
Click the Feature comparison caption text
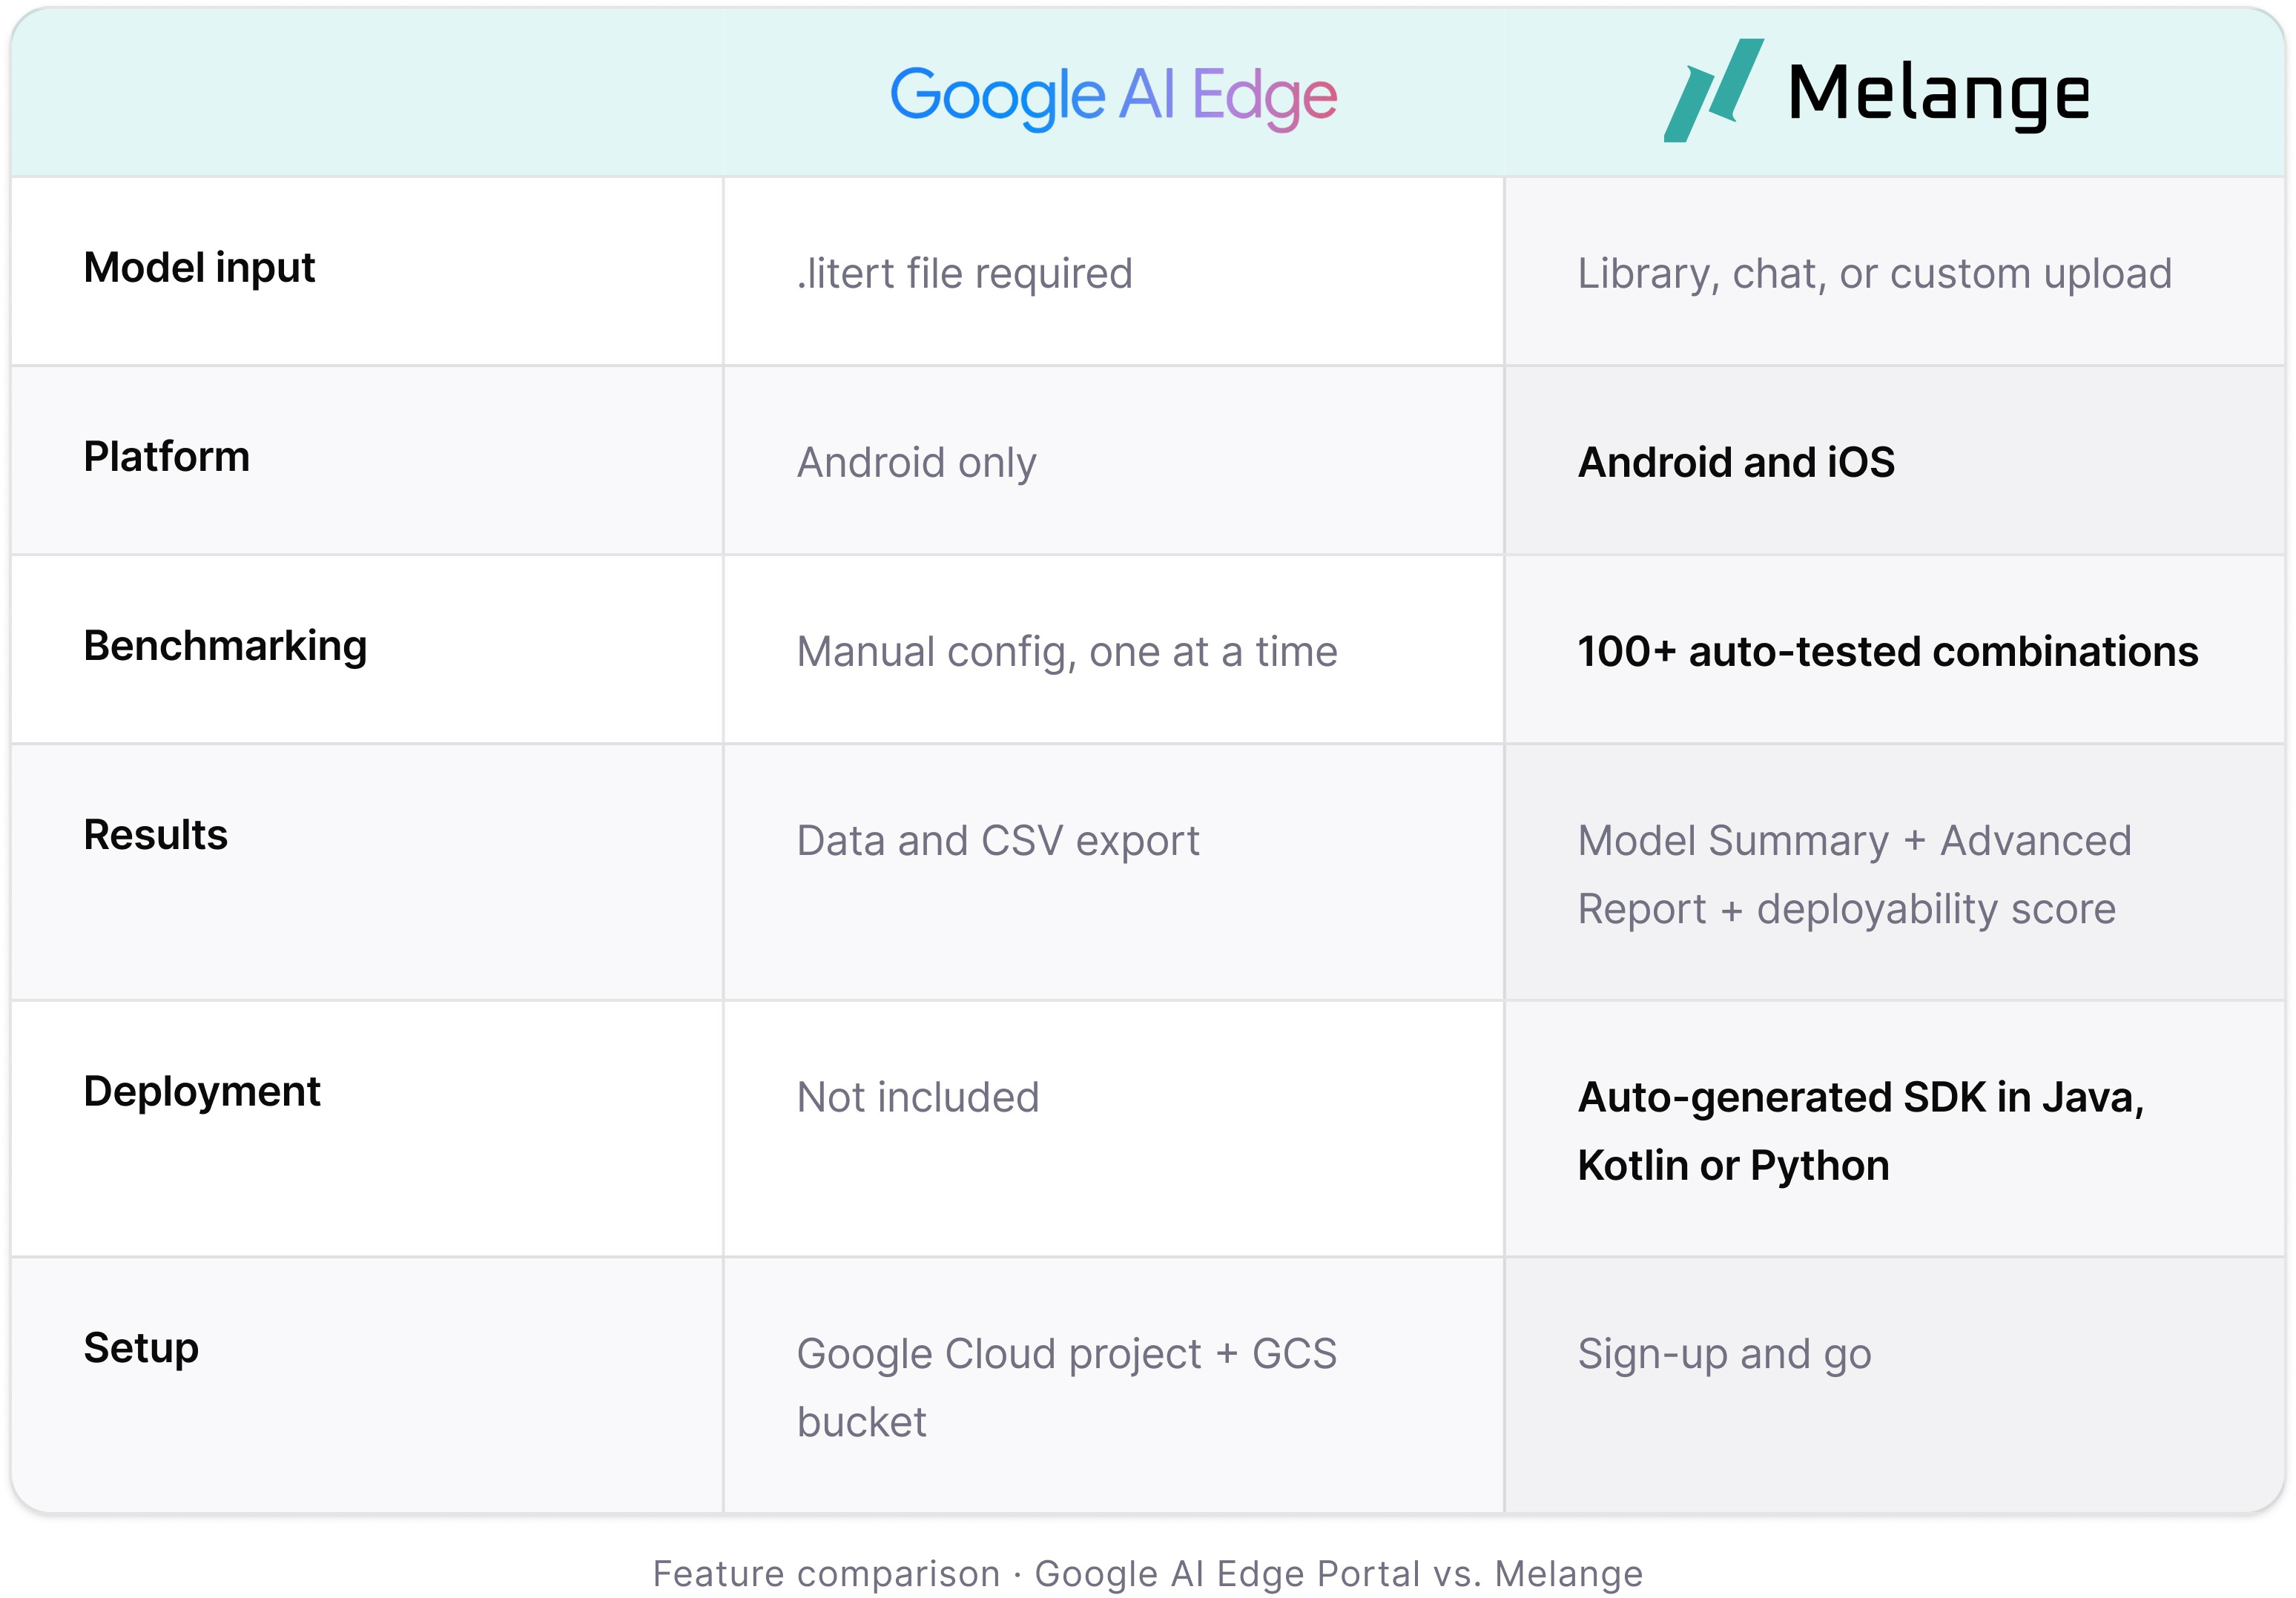click(1148, 1573)
